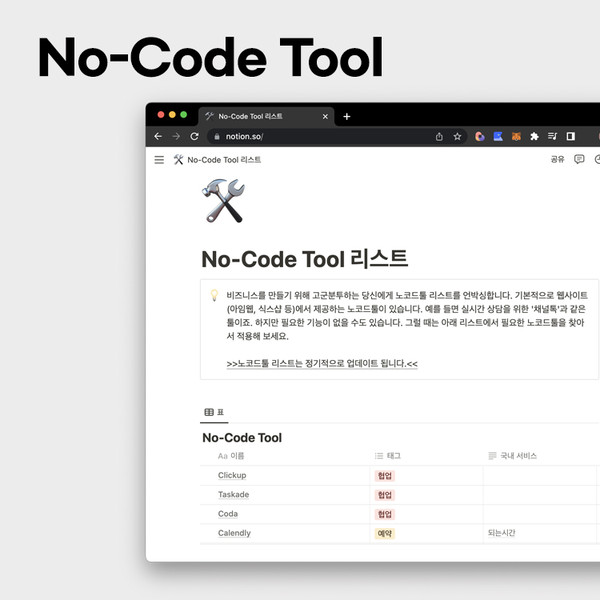
Task: Click the lightbulb callout icon
Action: pos(214,295)
